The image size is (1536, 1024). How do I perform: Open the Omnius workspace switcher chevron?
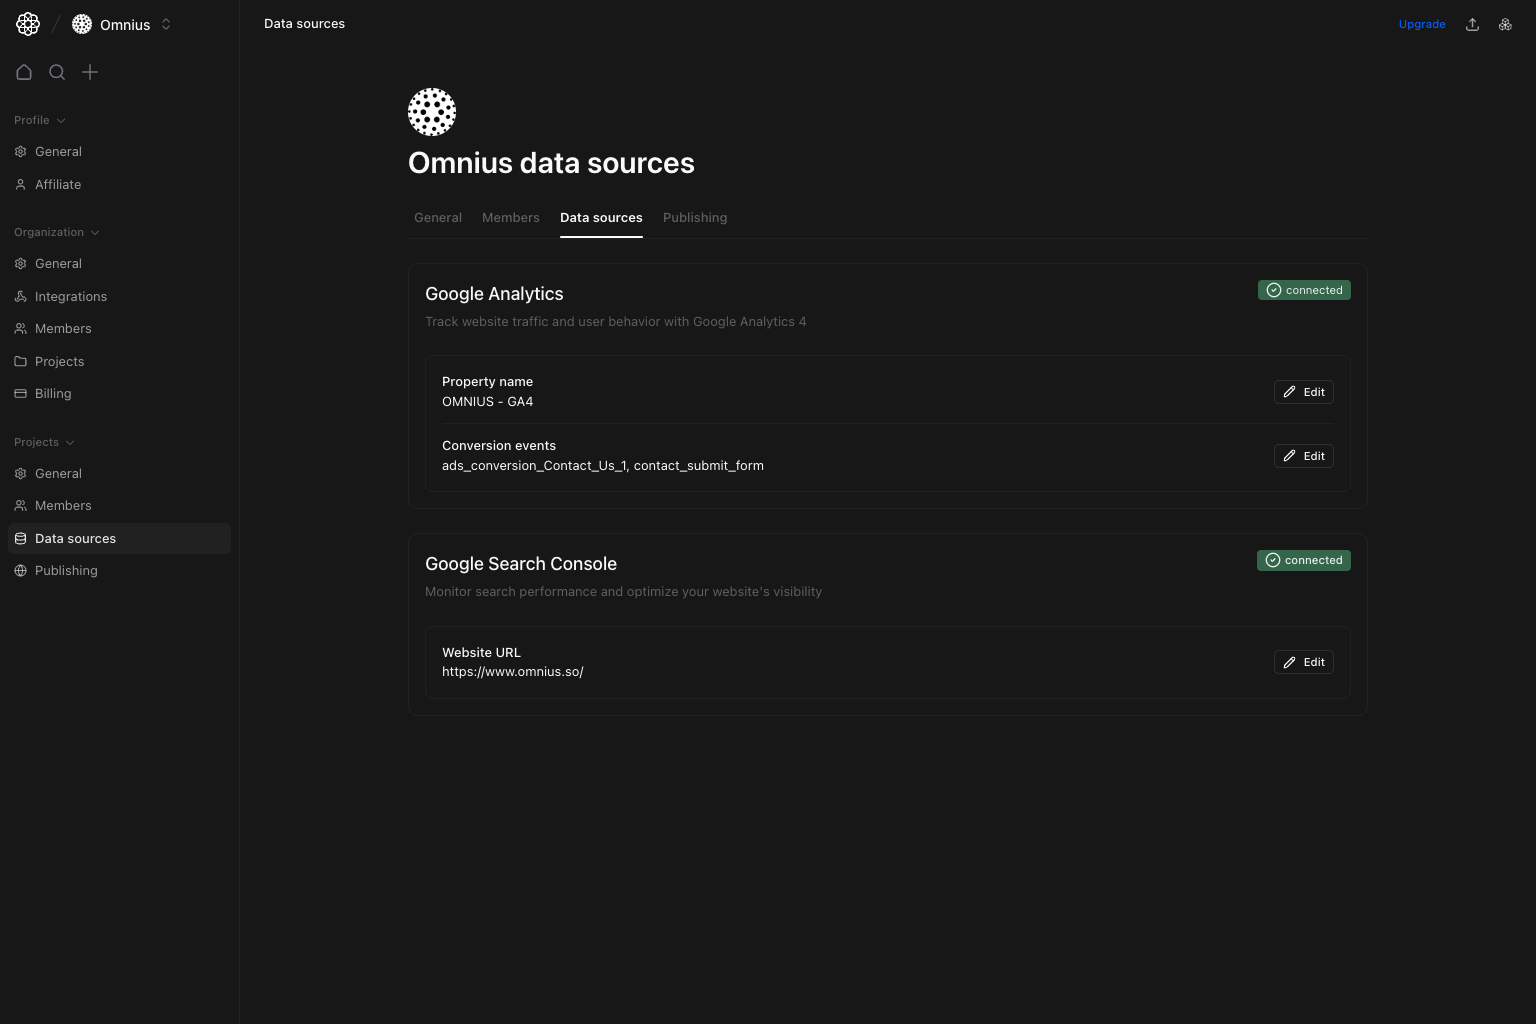[166, 24]
